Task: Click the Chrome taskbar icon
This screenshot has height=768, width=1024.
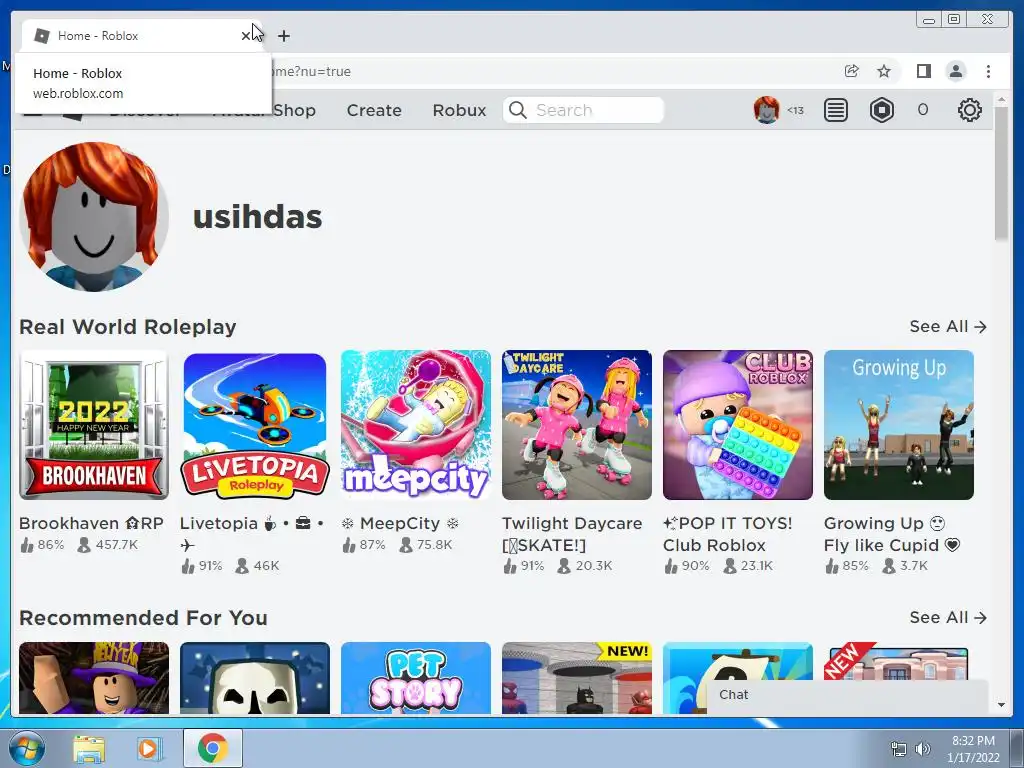Action: (213, 748)
